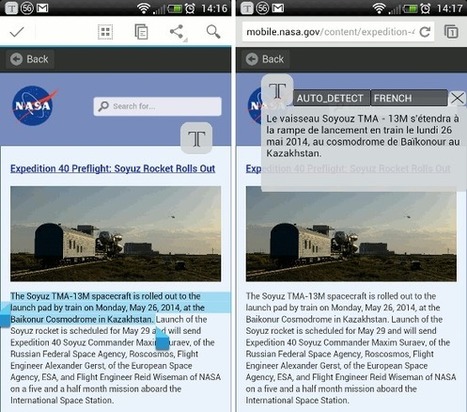Image resolution: width=467 pixels, height=412 pixels.
Task: Tap highlighted text 'The Soyuz TMA-13M spacecraft' on left screen
Action: (71, 296)
